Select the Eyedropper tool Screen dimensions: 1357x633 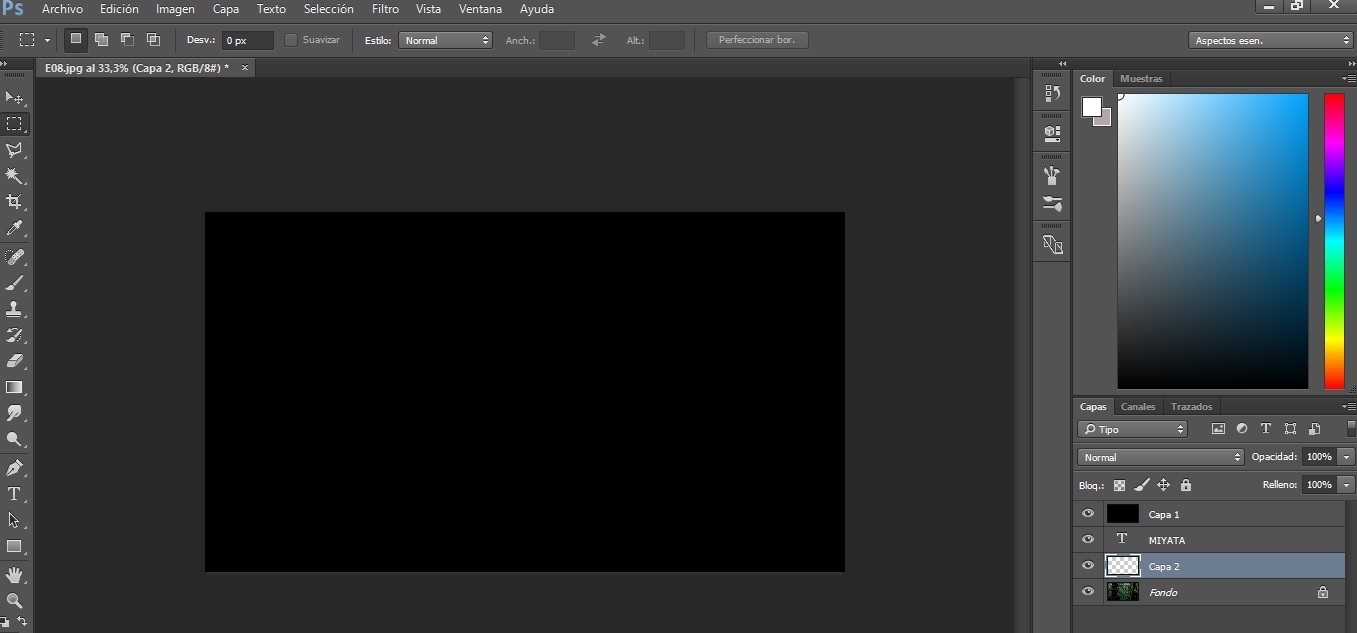[15, 229]
